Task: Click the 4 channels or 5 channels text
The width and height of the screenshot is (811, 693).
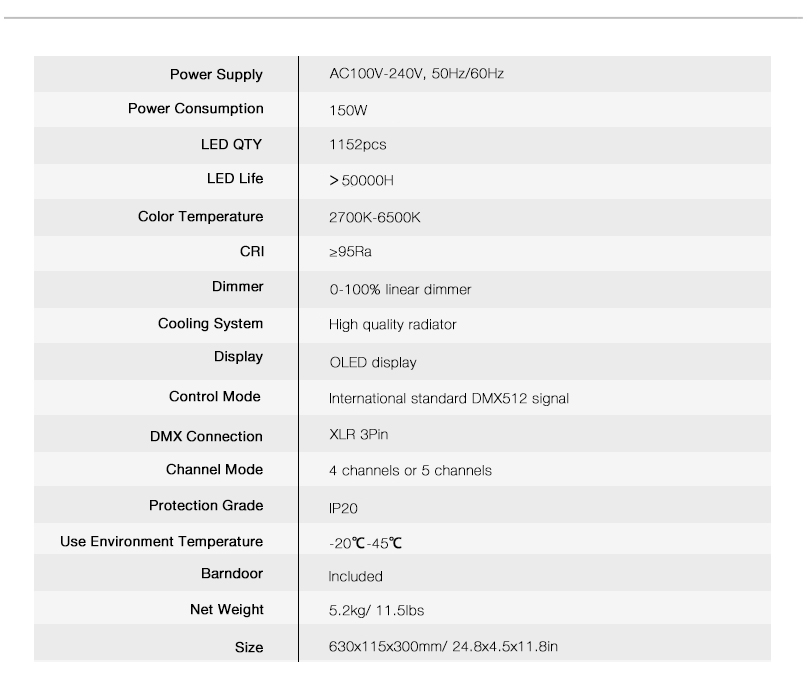Action: [410, 471]
